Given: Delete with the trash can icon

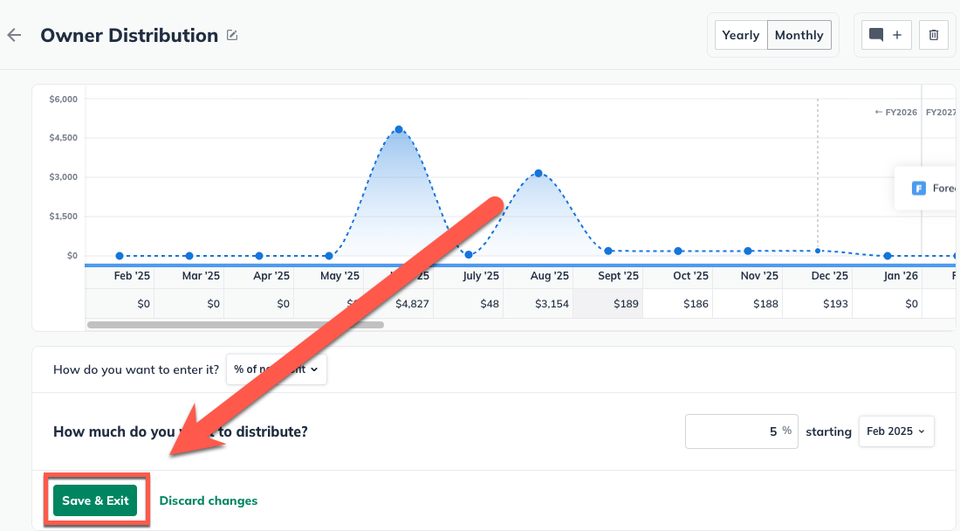Looking at the screenshot, I should 934,35.
